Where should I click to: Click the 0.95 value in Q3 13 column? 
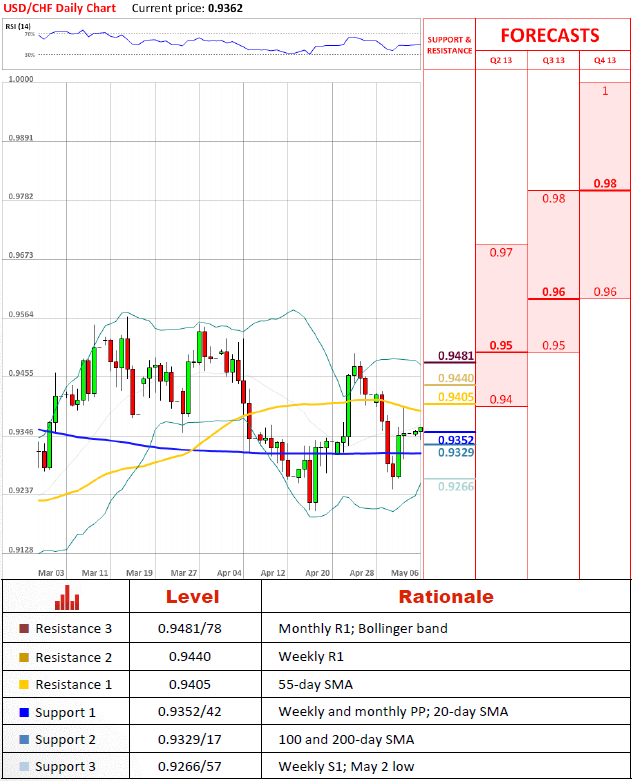[553, 346]
